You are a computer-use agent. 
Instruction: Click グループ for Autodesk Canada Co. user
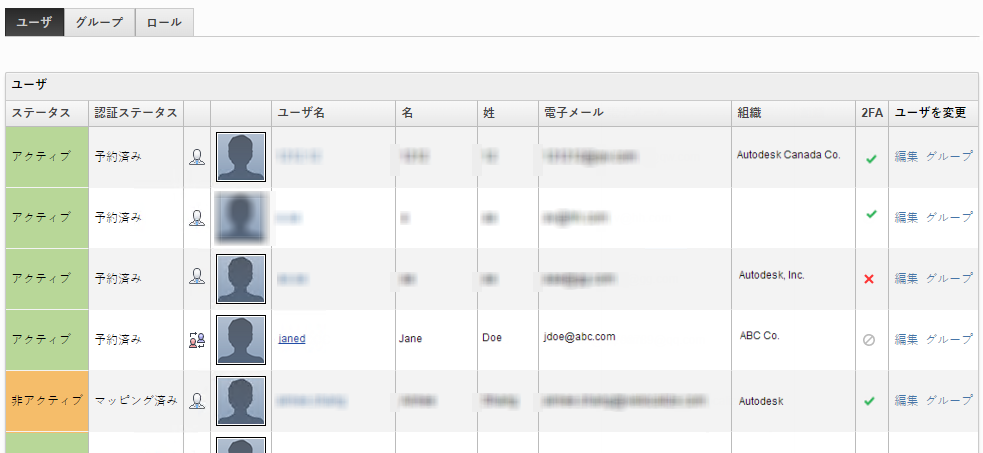click(949, 156)
